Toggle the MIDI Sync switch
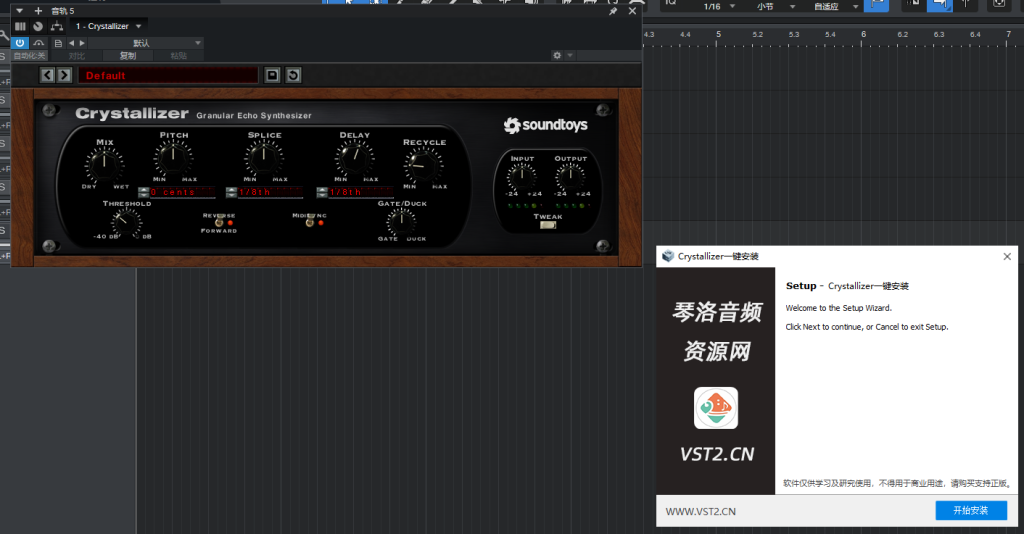Image resolution: width=1024 pixels, height=534 pixels. [309, 223]
